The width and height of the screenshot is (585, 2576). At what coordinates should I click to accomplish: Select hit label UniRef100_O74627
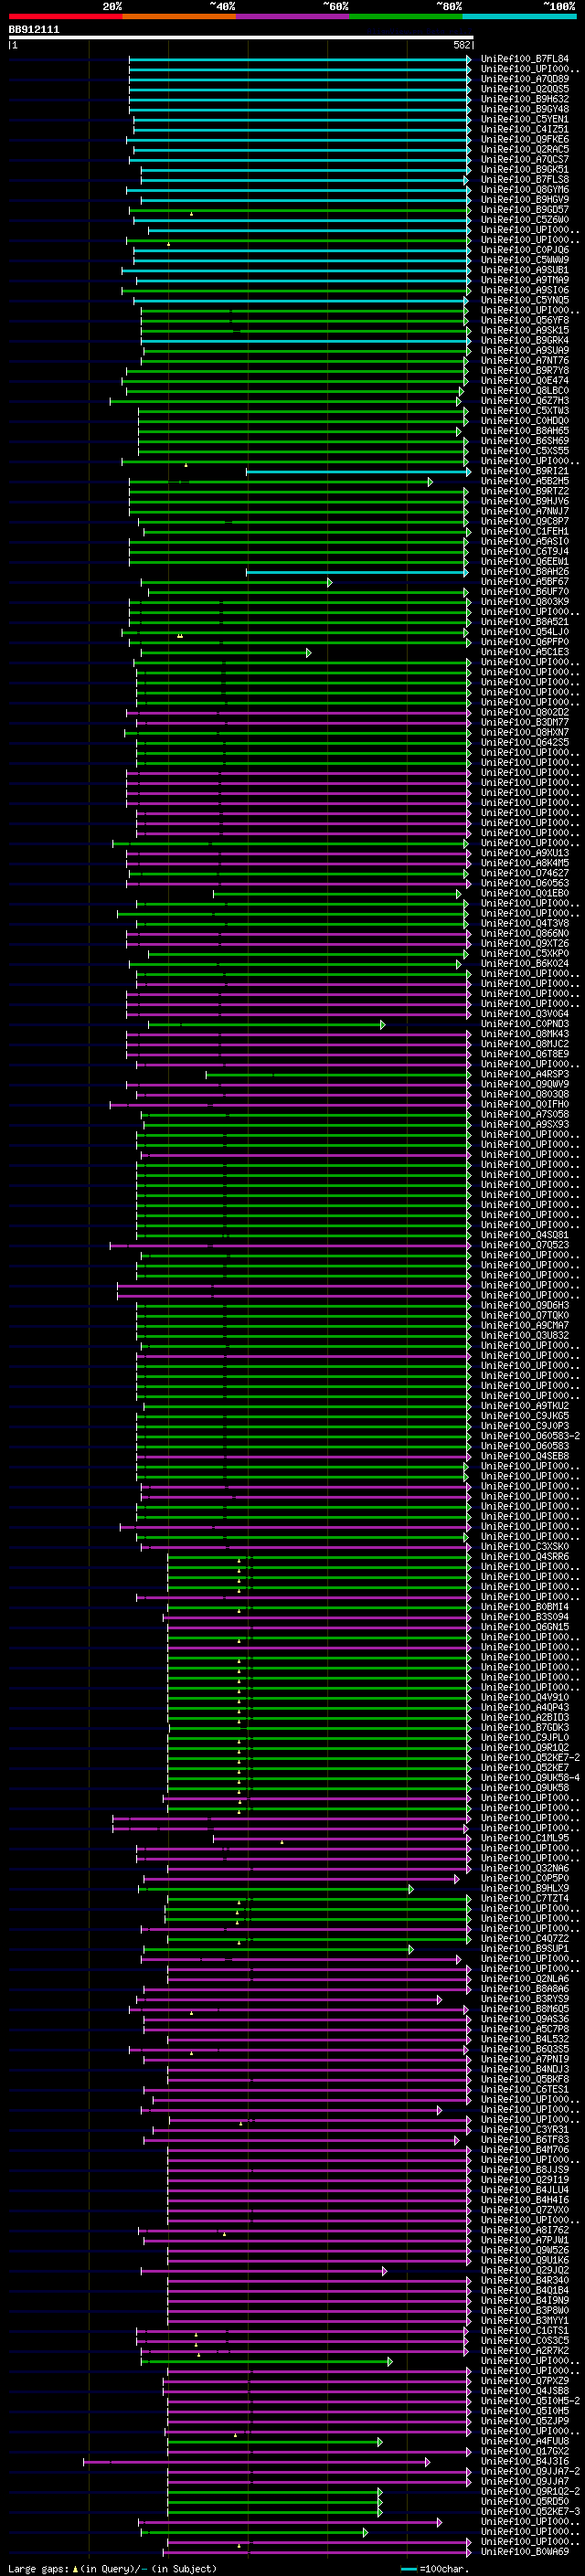524,873
